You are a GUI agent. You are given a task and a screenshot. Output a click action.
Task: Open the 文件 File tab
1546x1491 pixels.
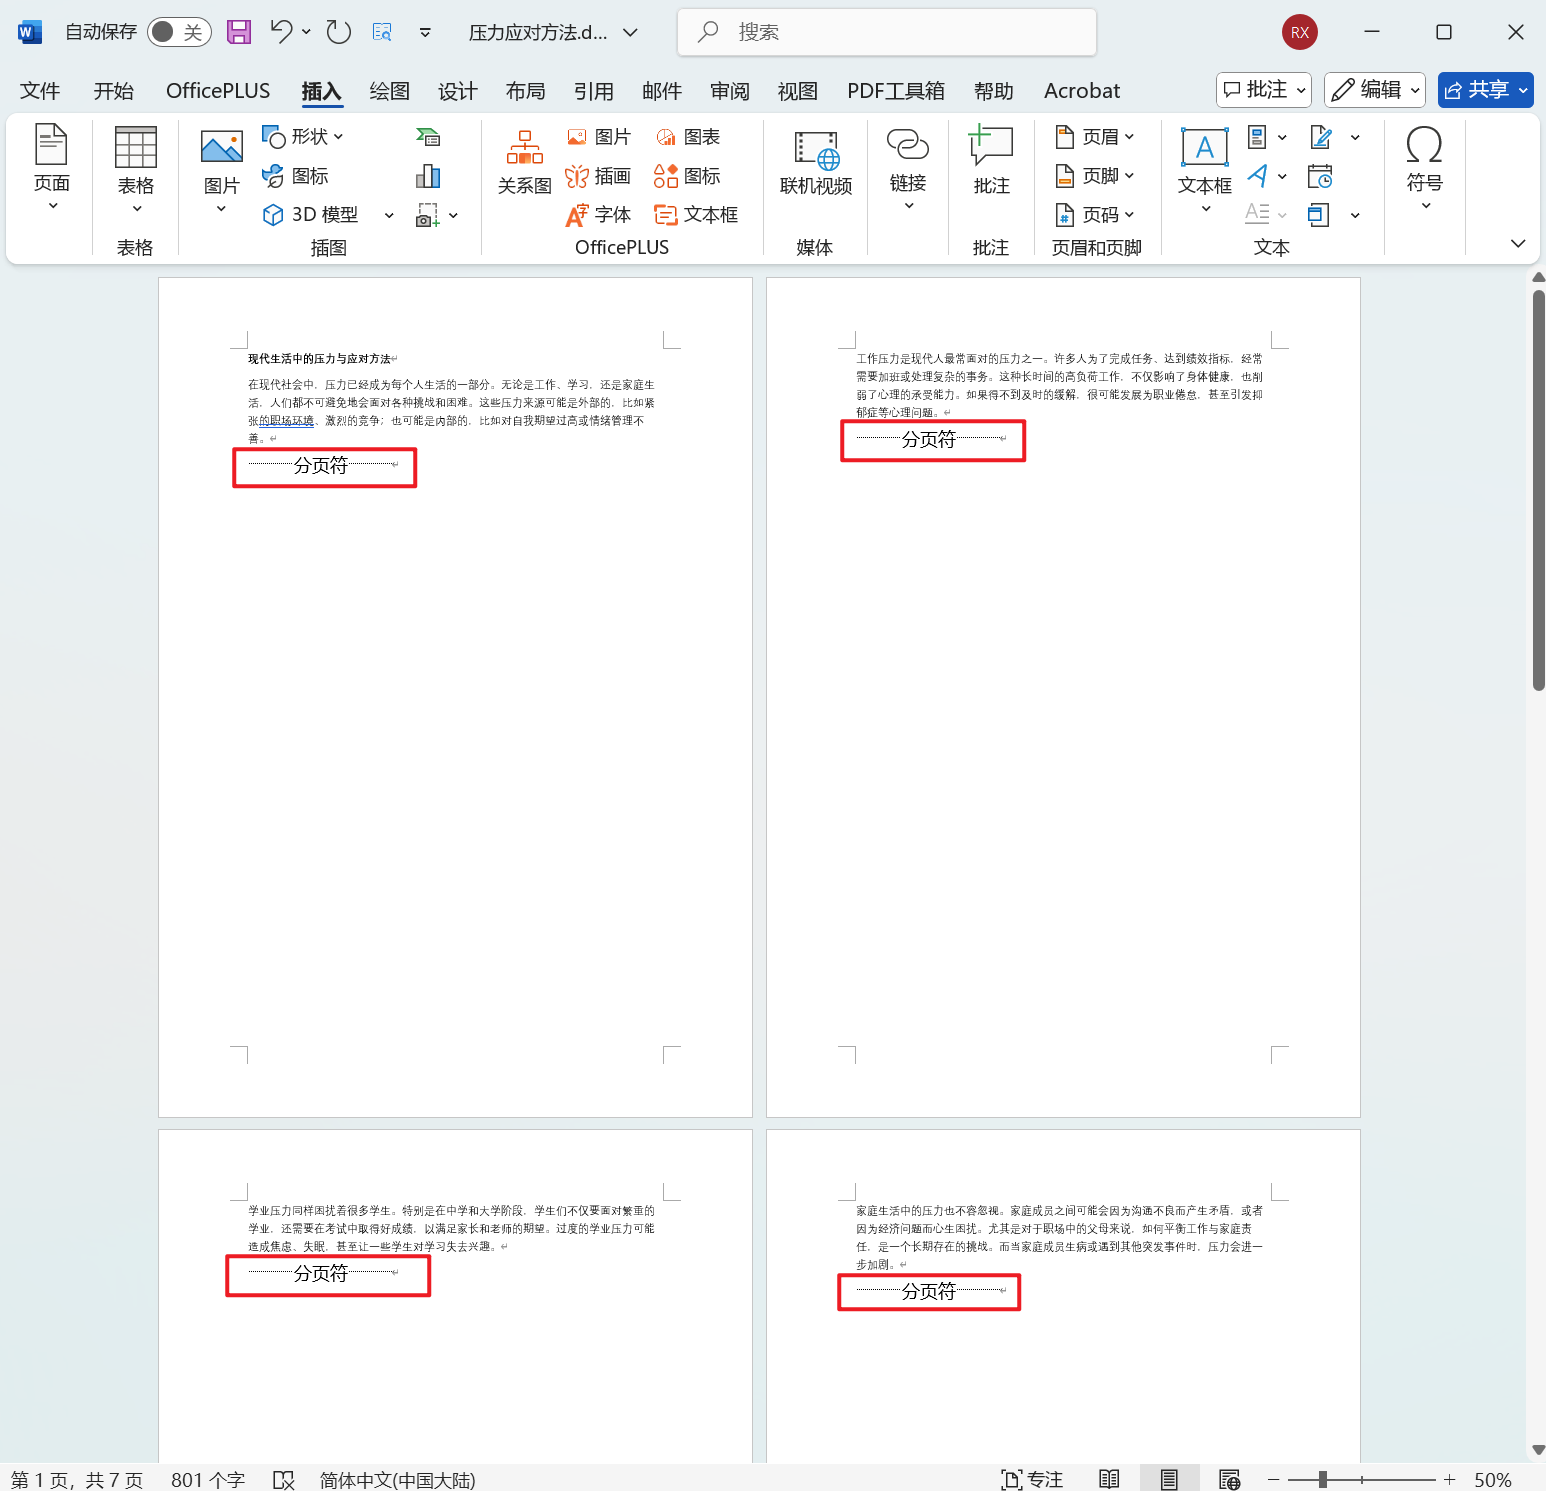(40, 91)
